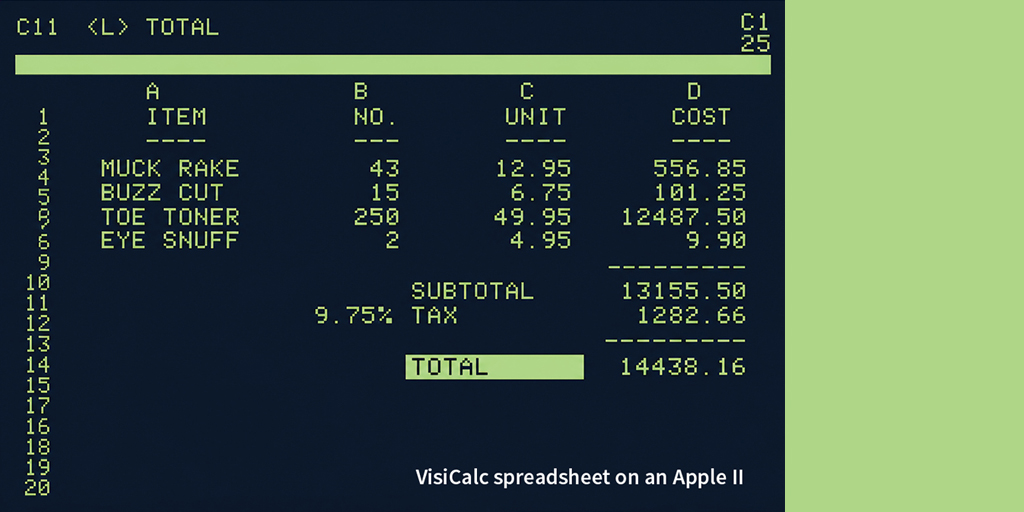Click the subtotal value 13155.50

pos(683,291)
